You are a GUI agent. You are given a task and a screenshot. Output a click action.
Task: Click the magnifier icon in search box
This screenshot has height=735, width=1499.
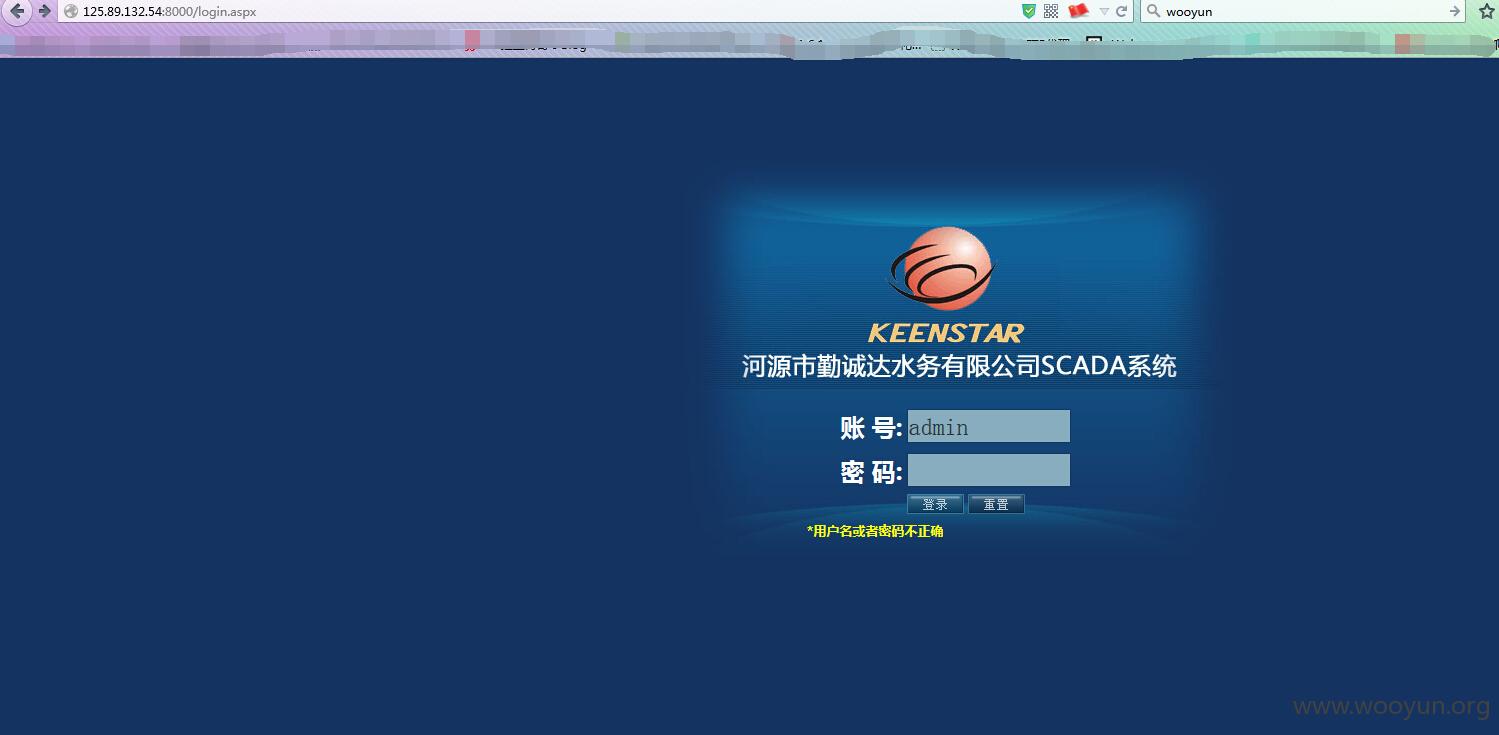click(1153, 12)
